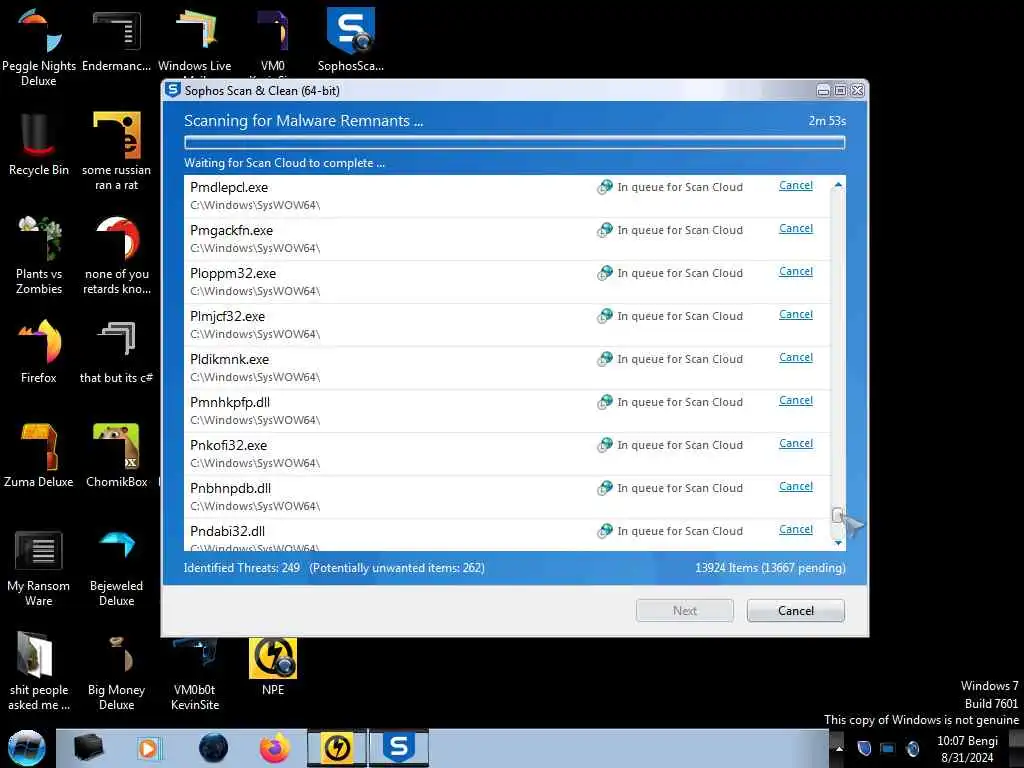This screenshot has height=768, width=1024.
Task: Open the taskbar clock and date
Action: [967, 749]
